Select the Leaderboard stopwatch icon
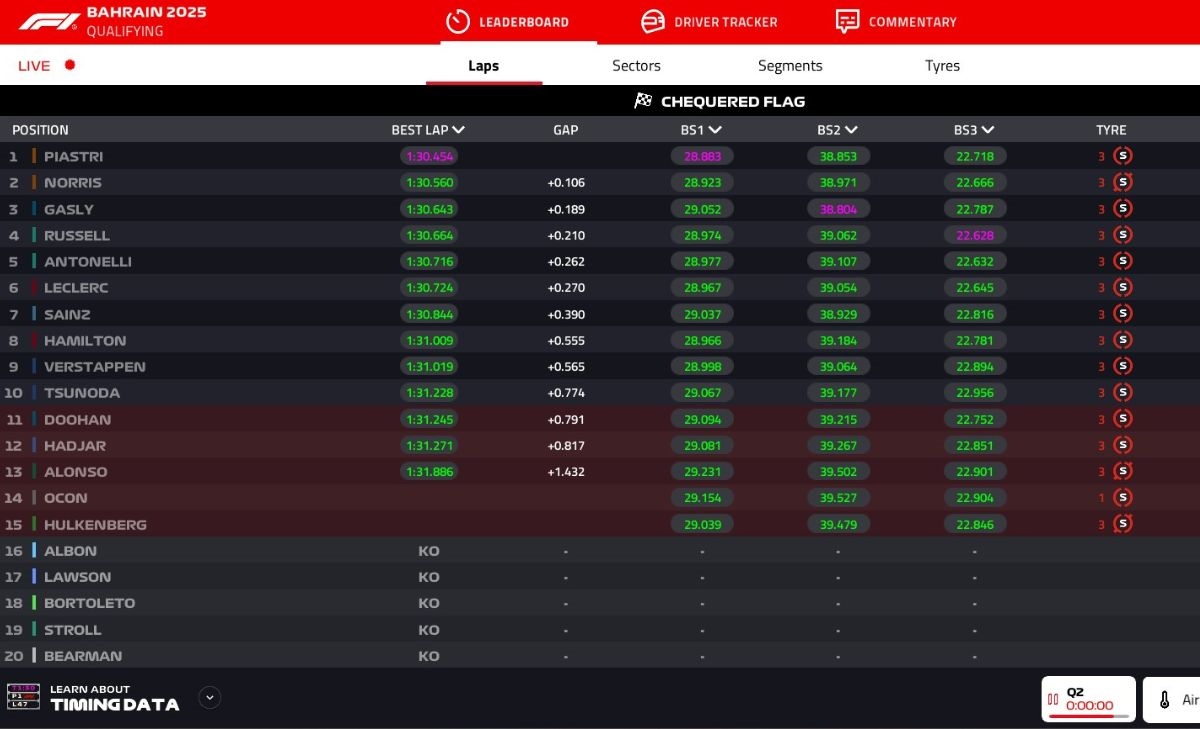Viewport: 1200px width, 729px height. click(x=457, y=20)
